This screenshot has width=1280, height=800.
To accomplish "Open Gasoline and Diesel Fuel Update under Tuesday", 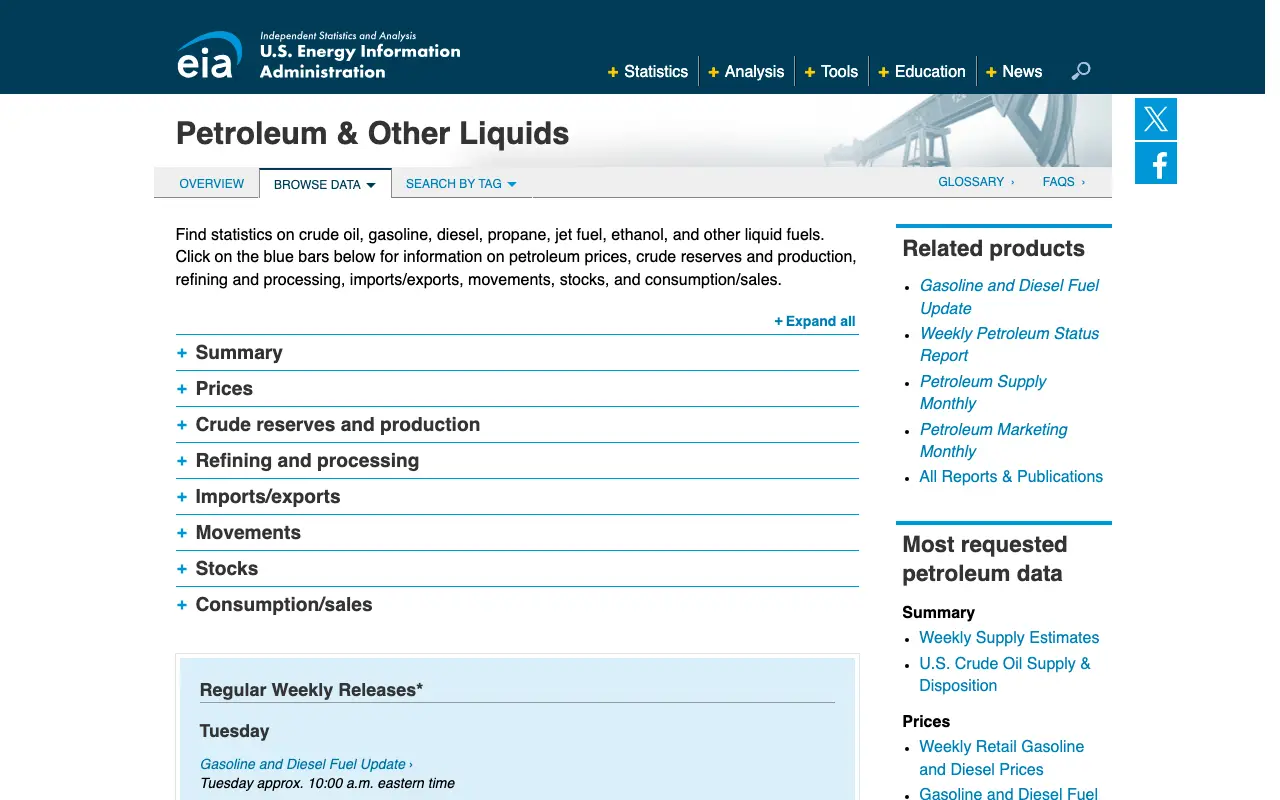I will click(306, 764).
